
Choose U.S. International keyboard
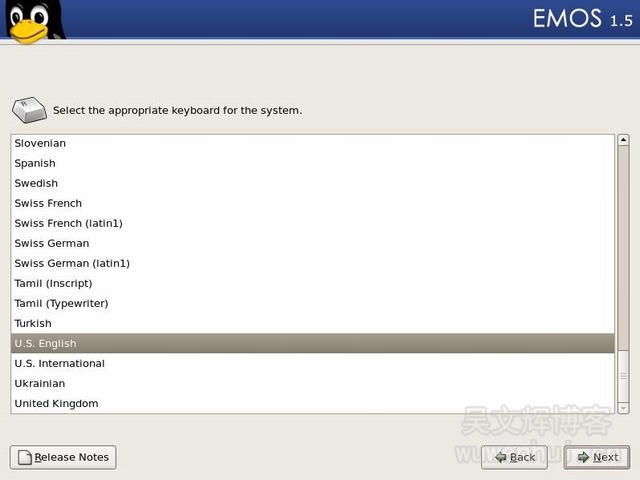[x=59, y=363]
